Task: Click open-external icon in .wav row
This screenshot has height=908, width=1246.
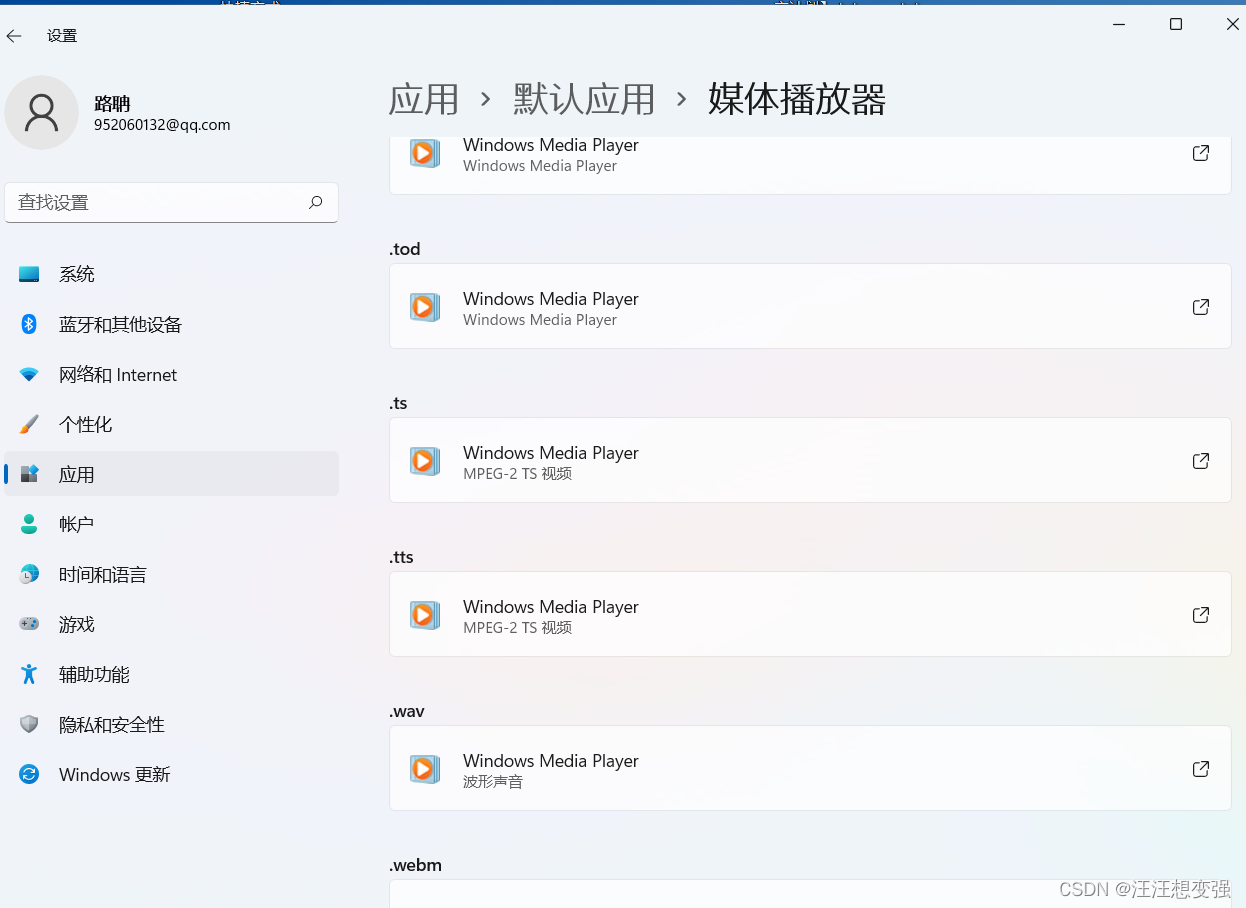Action: (x=1201, y=769)
